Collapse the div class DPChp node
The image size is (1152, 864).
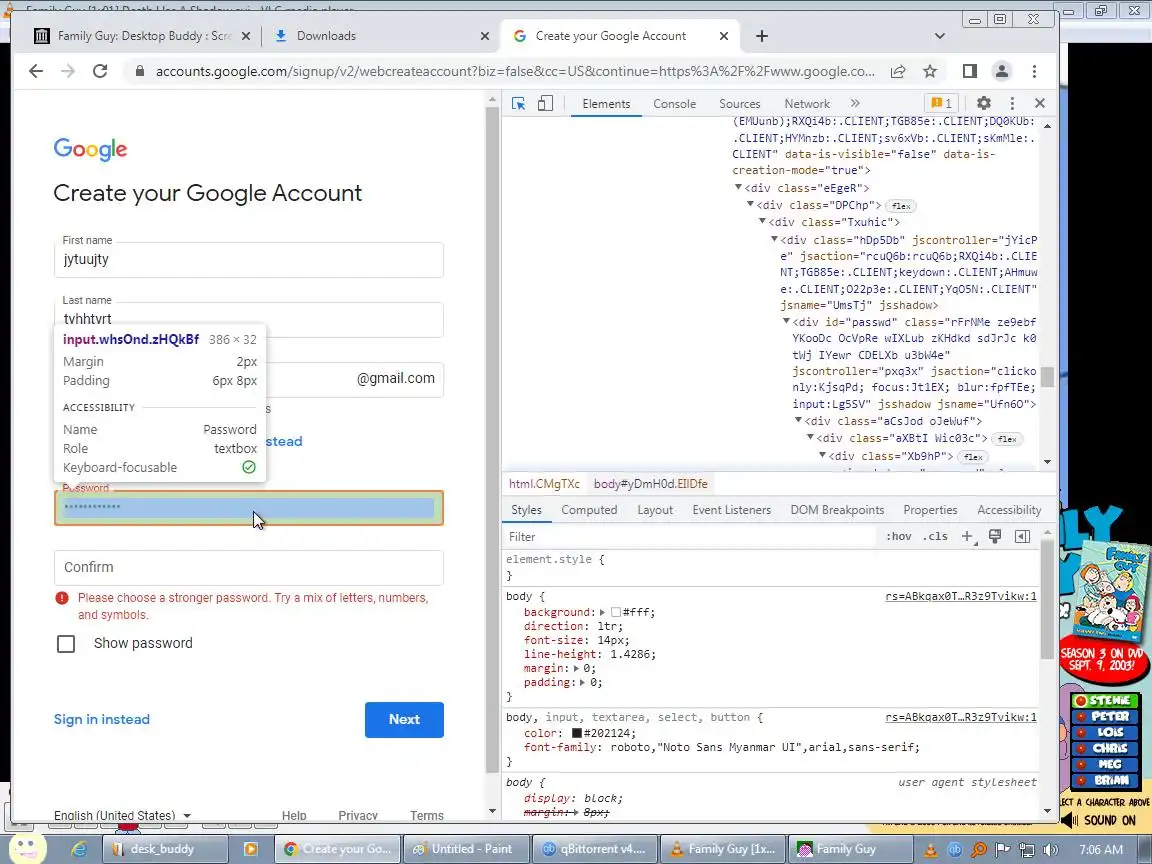[x=750, y=205]
